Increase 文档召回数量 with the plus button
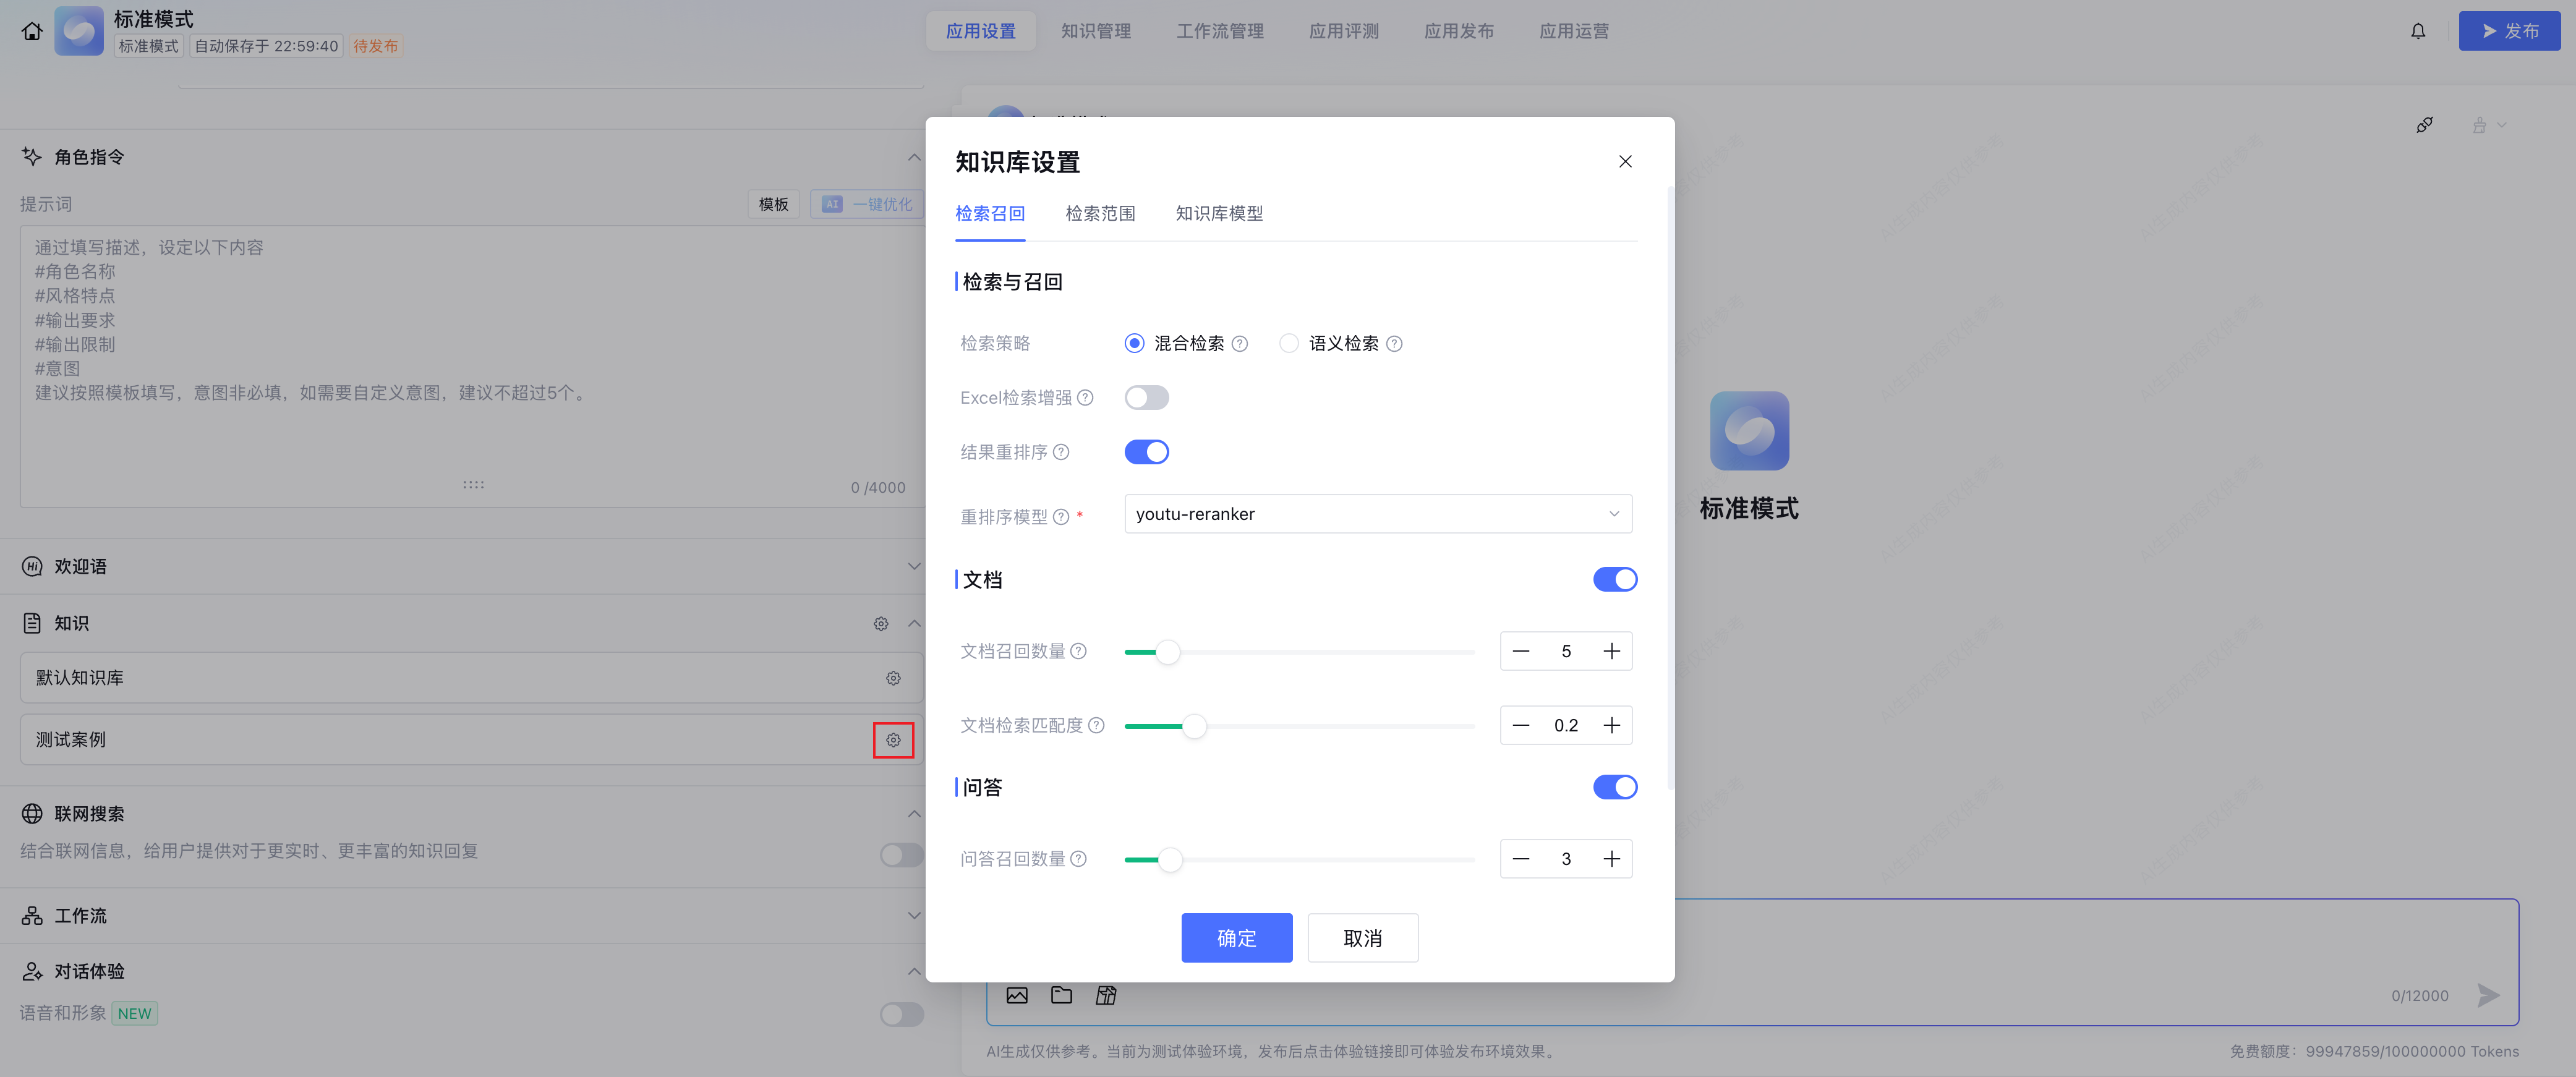Screen dimensions: 2576x1077 (1611, 652)
